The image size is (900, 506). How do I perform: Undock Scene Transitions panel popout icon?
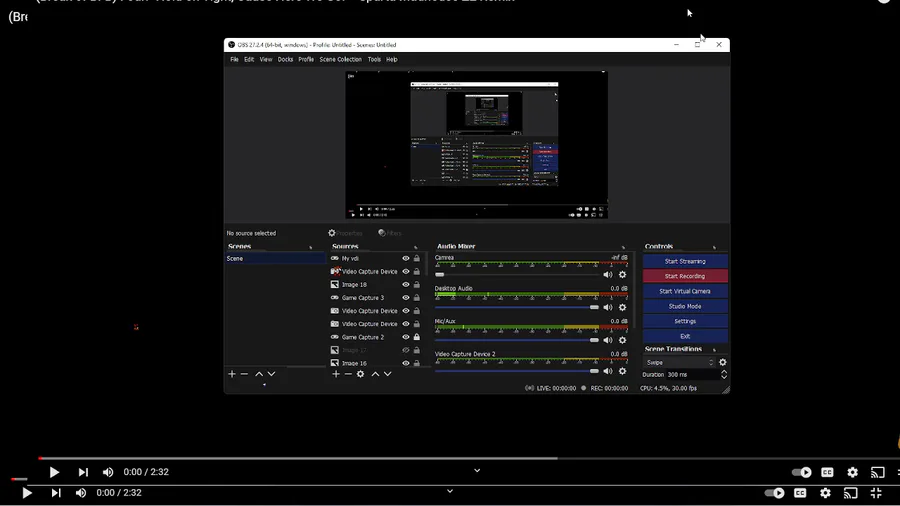coord(714,349)
